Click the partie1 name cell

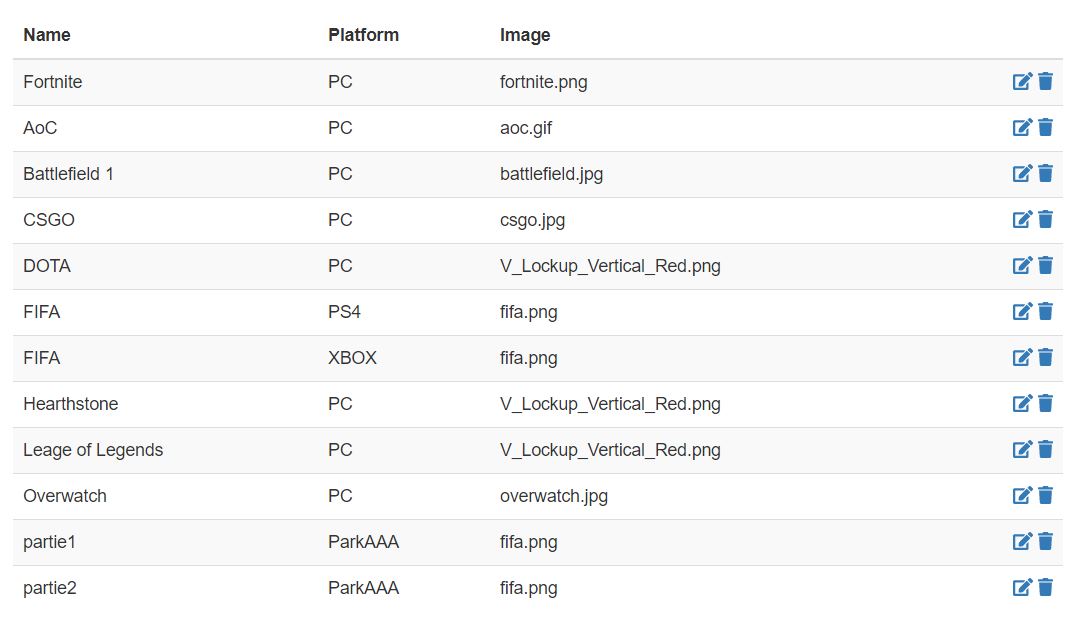[x=50, y=542]
